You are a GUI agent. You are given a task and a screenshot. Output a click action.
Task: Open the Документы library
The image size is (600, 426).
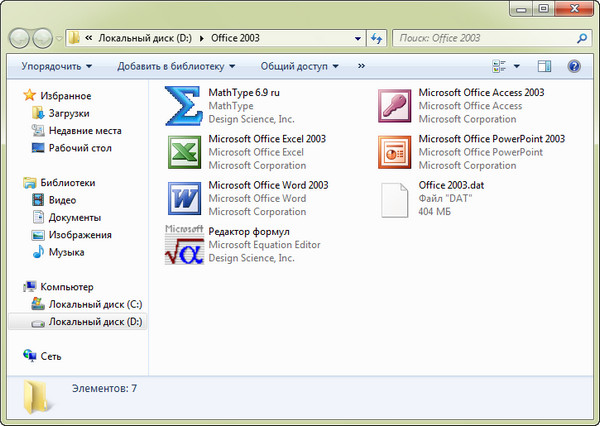75,217
